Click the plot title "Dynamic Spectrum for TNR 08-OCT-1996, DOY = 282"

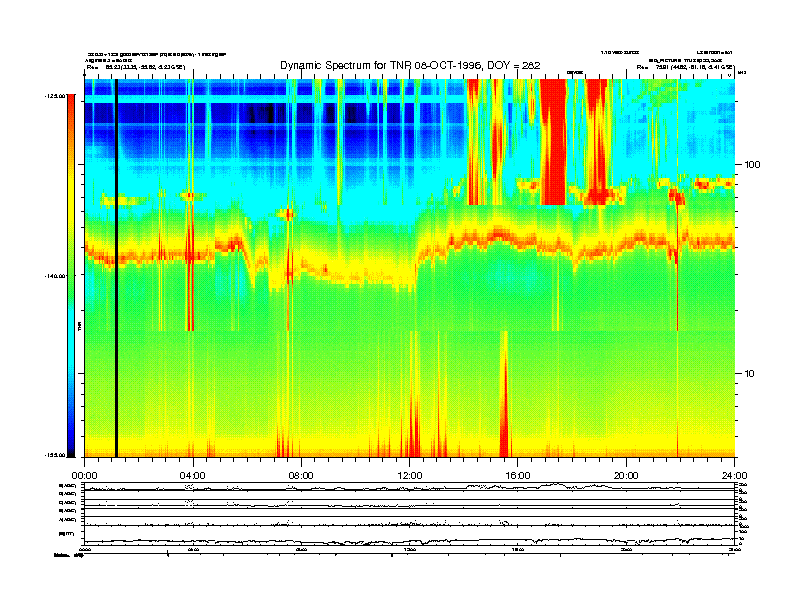410,66
